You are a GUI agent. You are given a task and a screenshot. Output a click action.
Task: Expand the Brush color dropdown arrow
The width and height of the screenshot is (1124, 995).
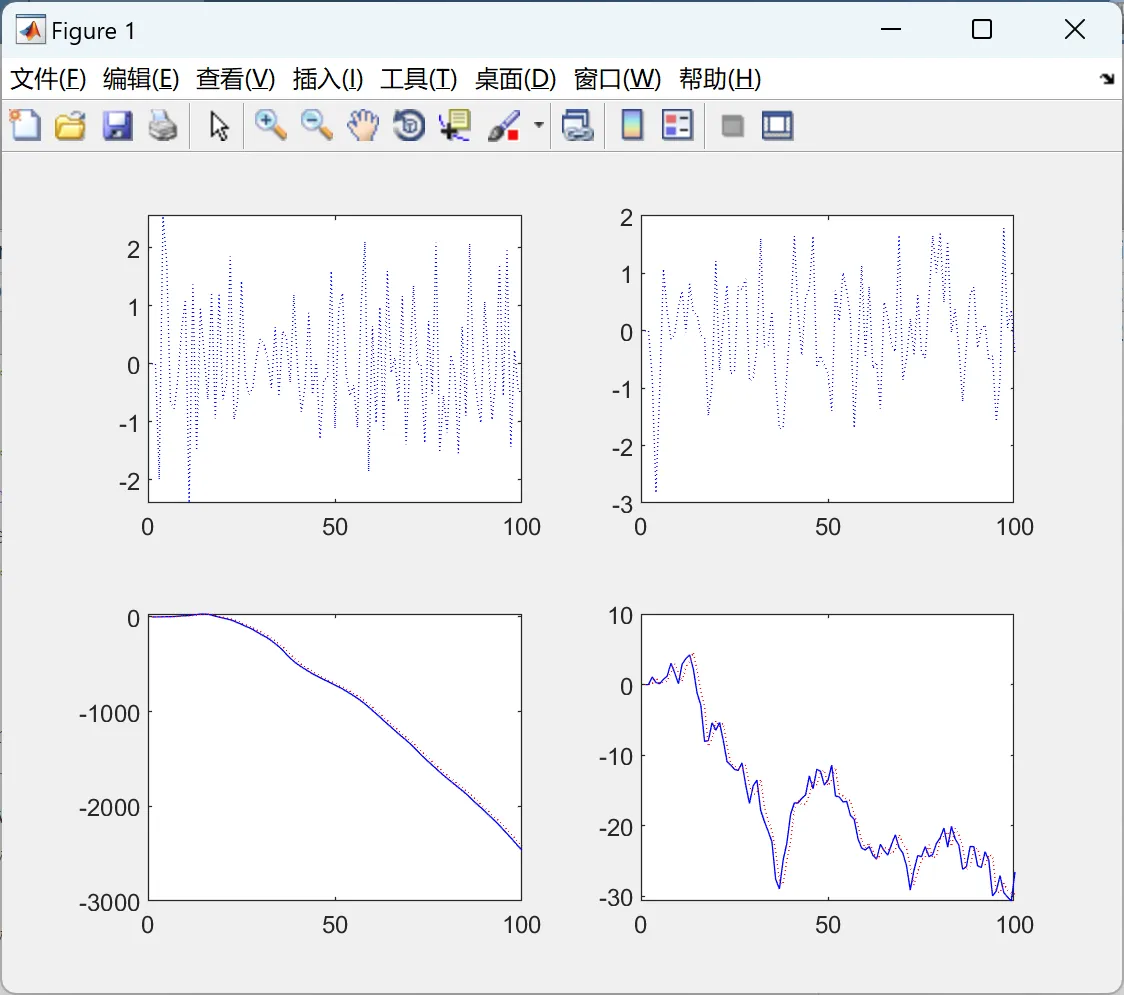coord(538,125)
